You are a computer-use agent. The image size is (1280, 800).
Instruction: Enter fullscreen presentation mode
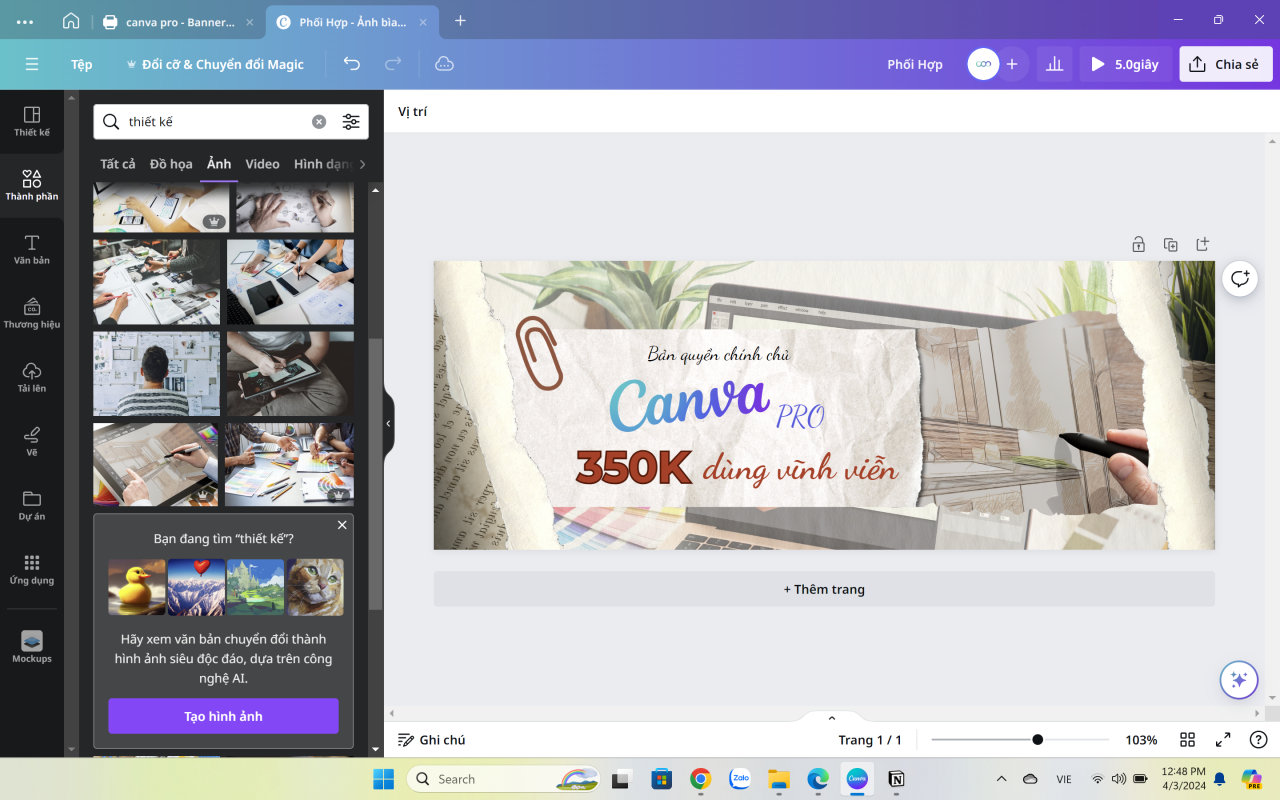click(1223, 740)
